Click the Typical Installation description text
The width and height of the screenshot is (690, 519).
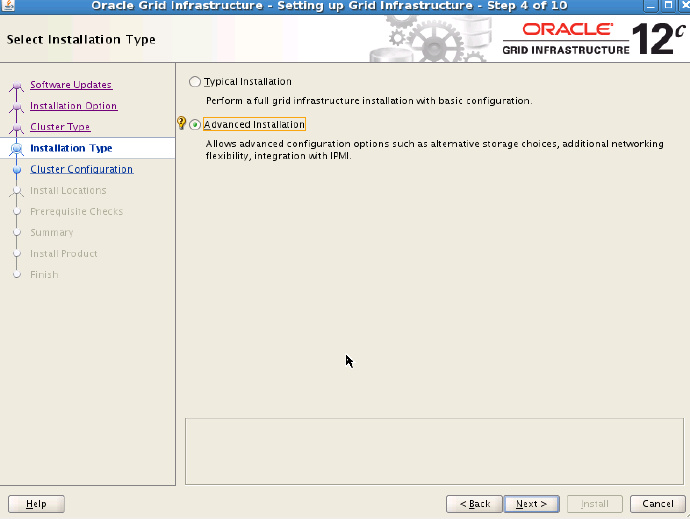[x=369, y=101]
